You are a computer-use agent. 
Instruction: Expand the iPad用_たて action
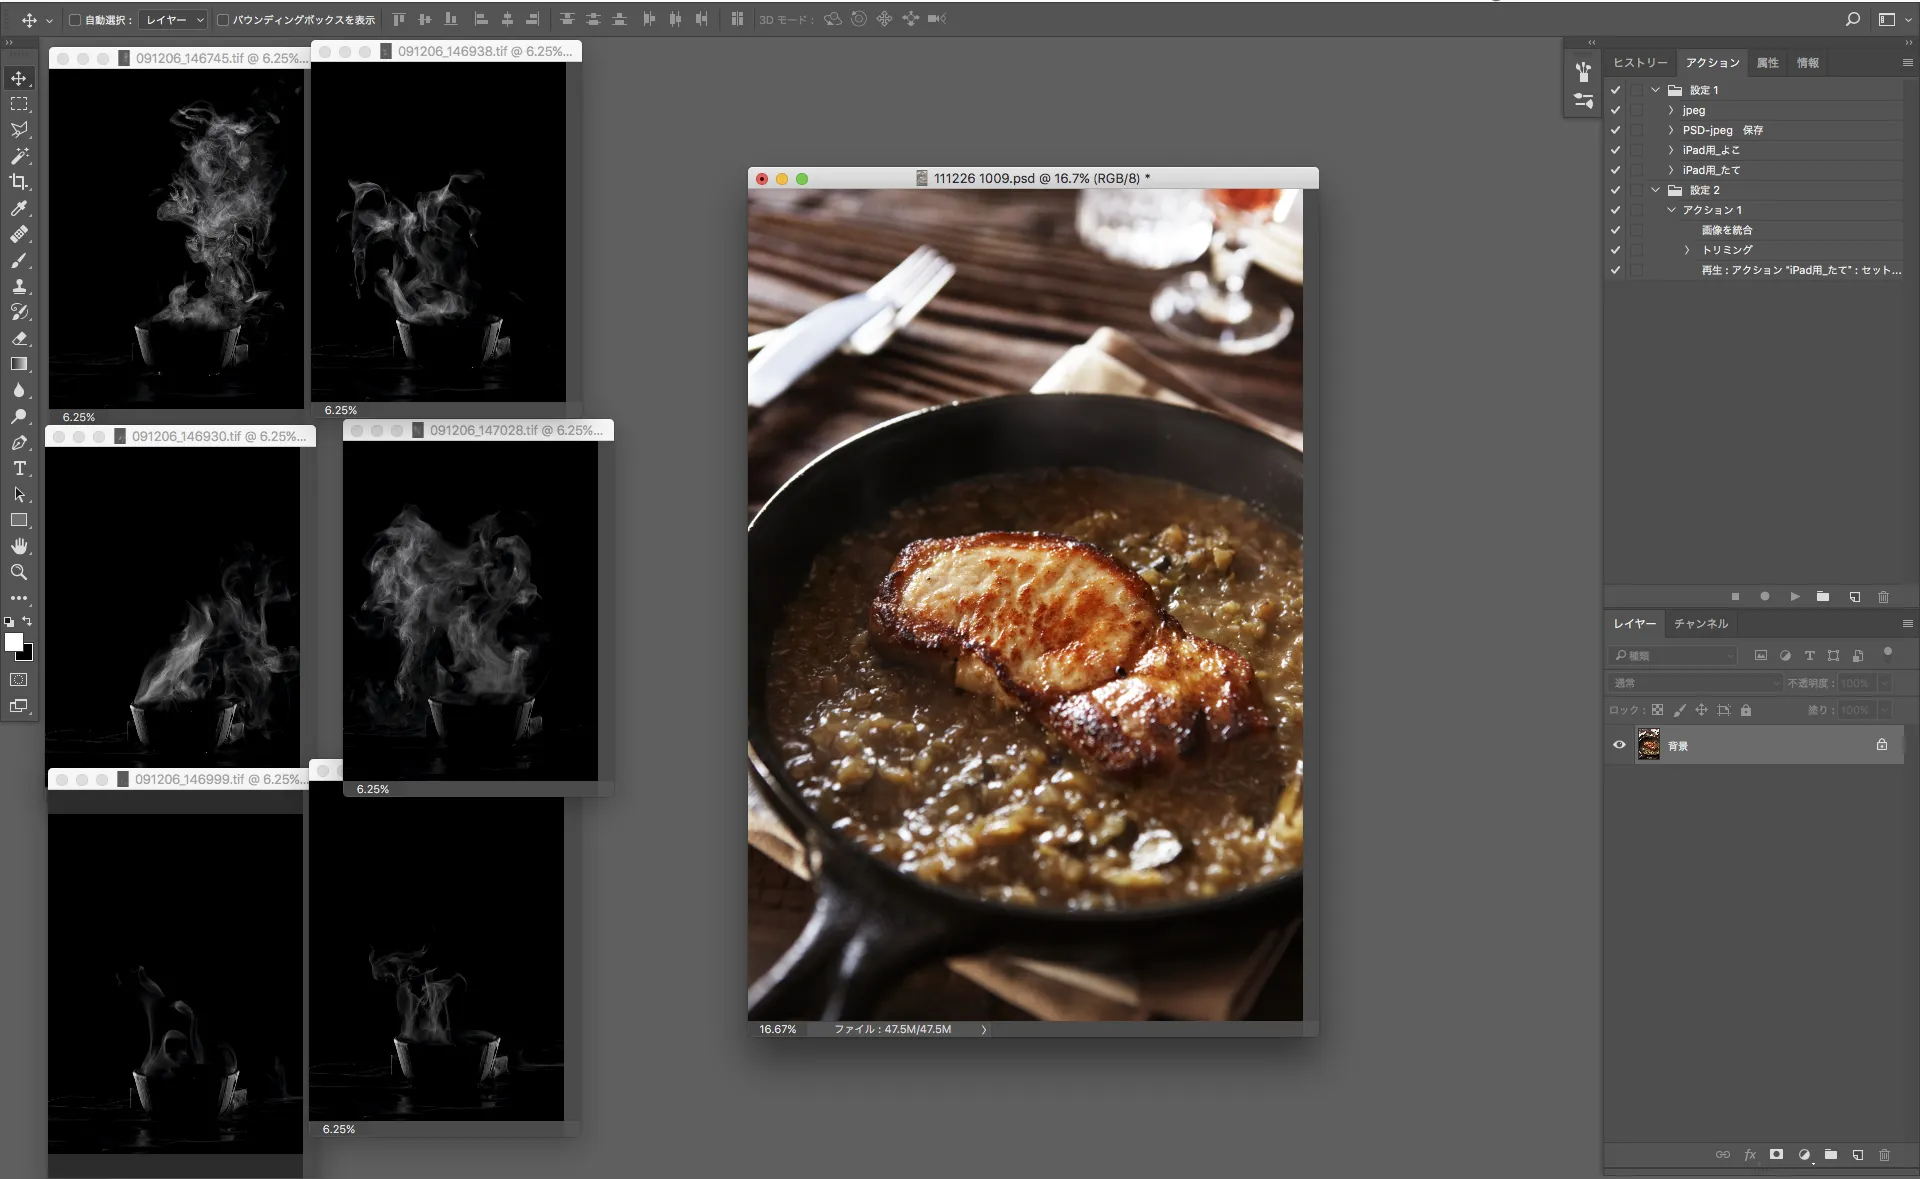tap(1671, 170)
